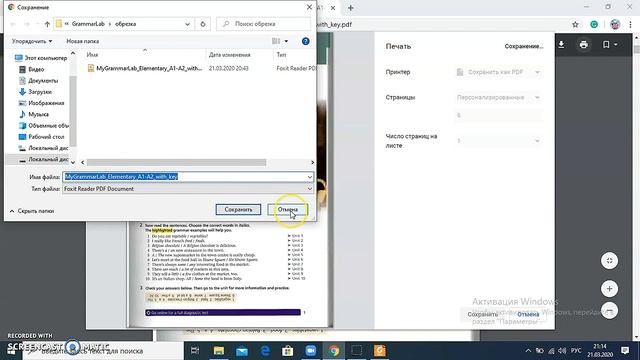
Task: Open the Принтер dropdown in print panel
Action: (x=498, y=72)
